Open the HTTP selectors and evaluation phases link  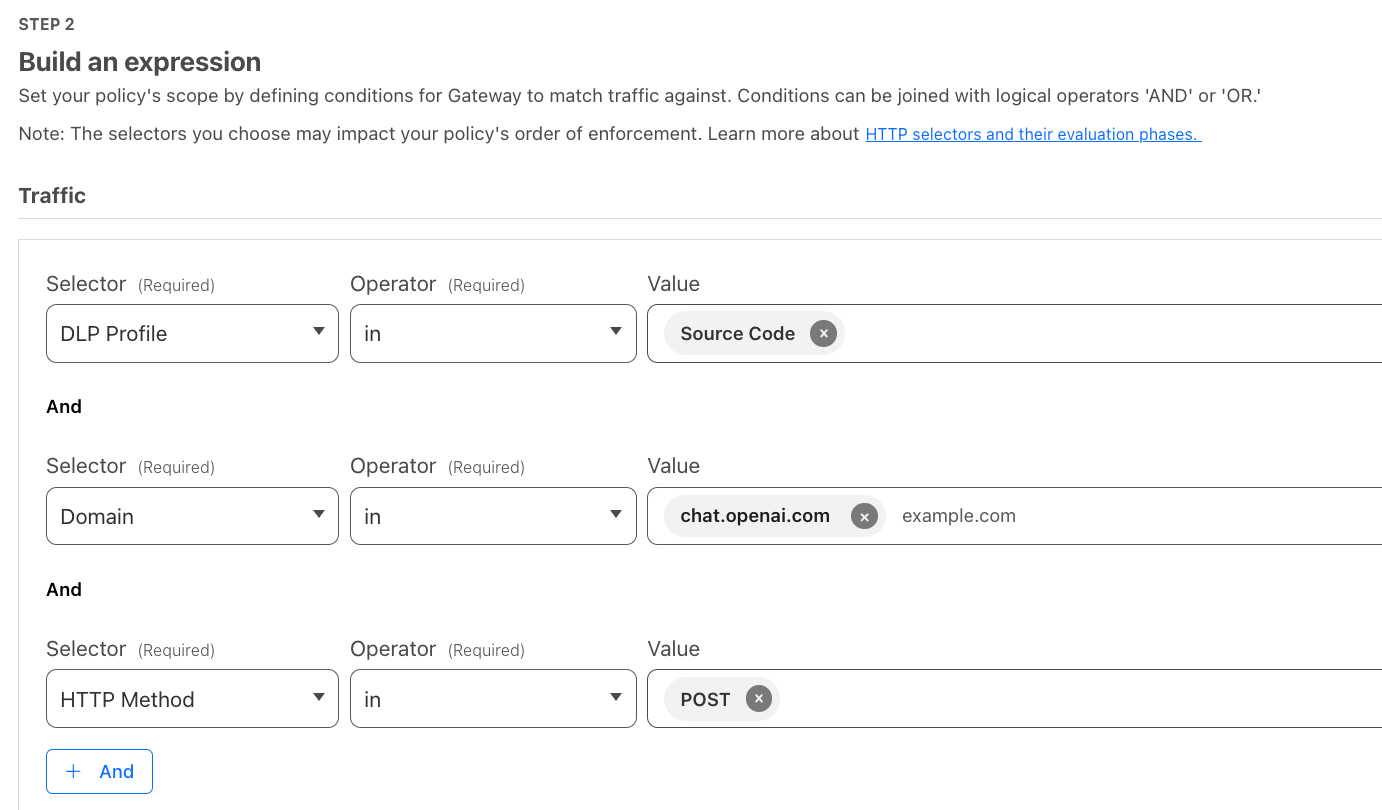pos(1032,134)
